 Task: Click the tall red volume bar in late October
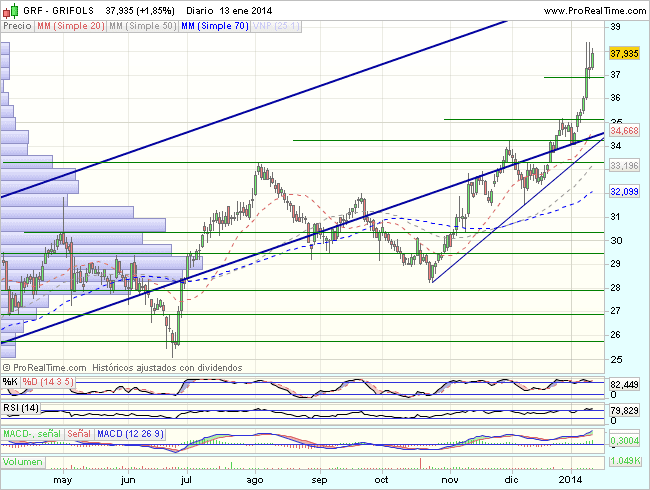pos(421,463)
